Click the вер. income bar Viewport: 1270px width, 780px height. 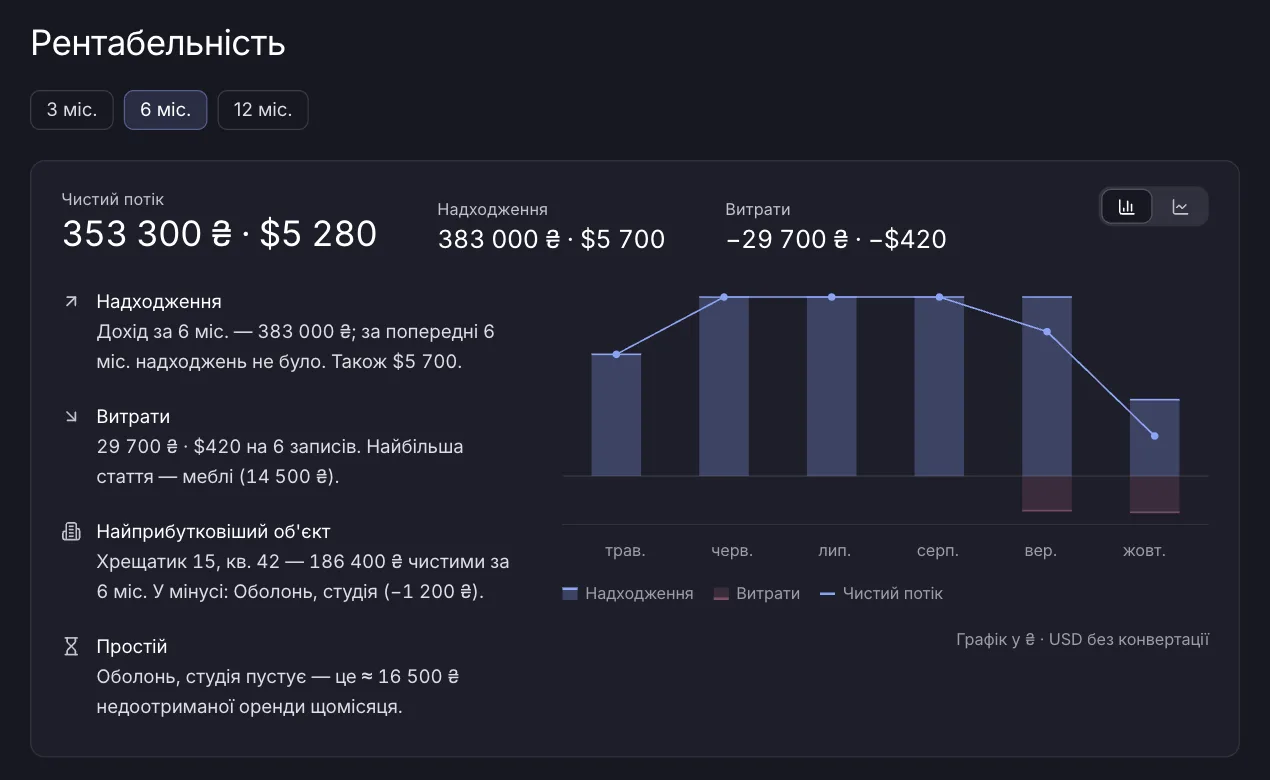(x=1047, y=386)
